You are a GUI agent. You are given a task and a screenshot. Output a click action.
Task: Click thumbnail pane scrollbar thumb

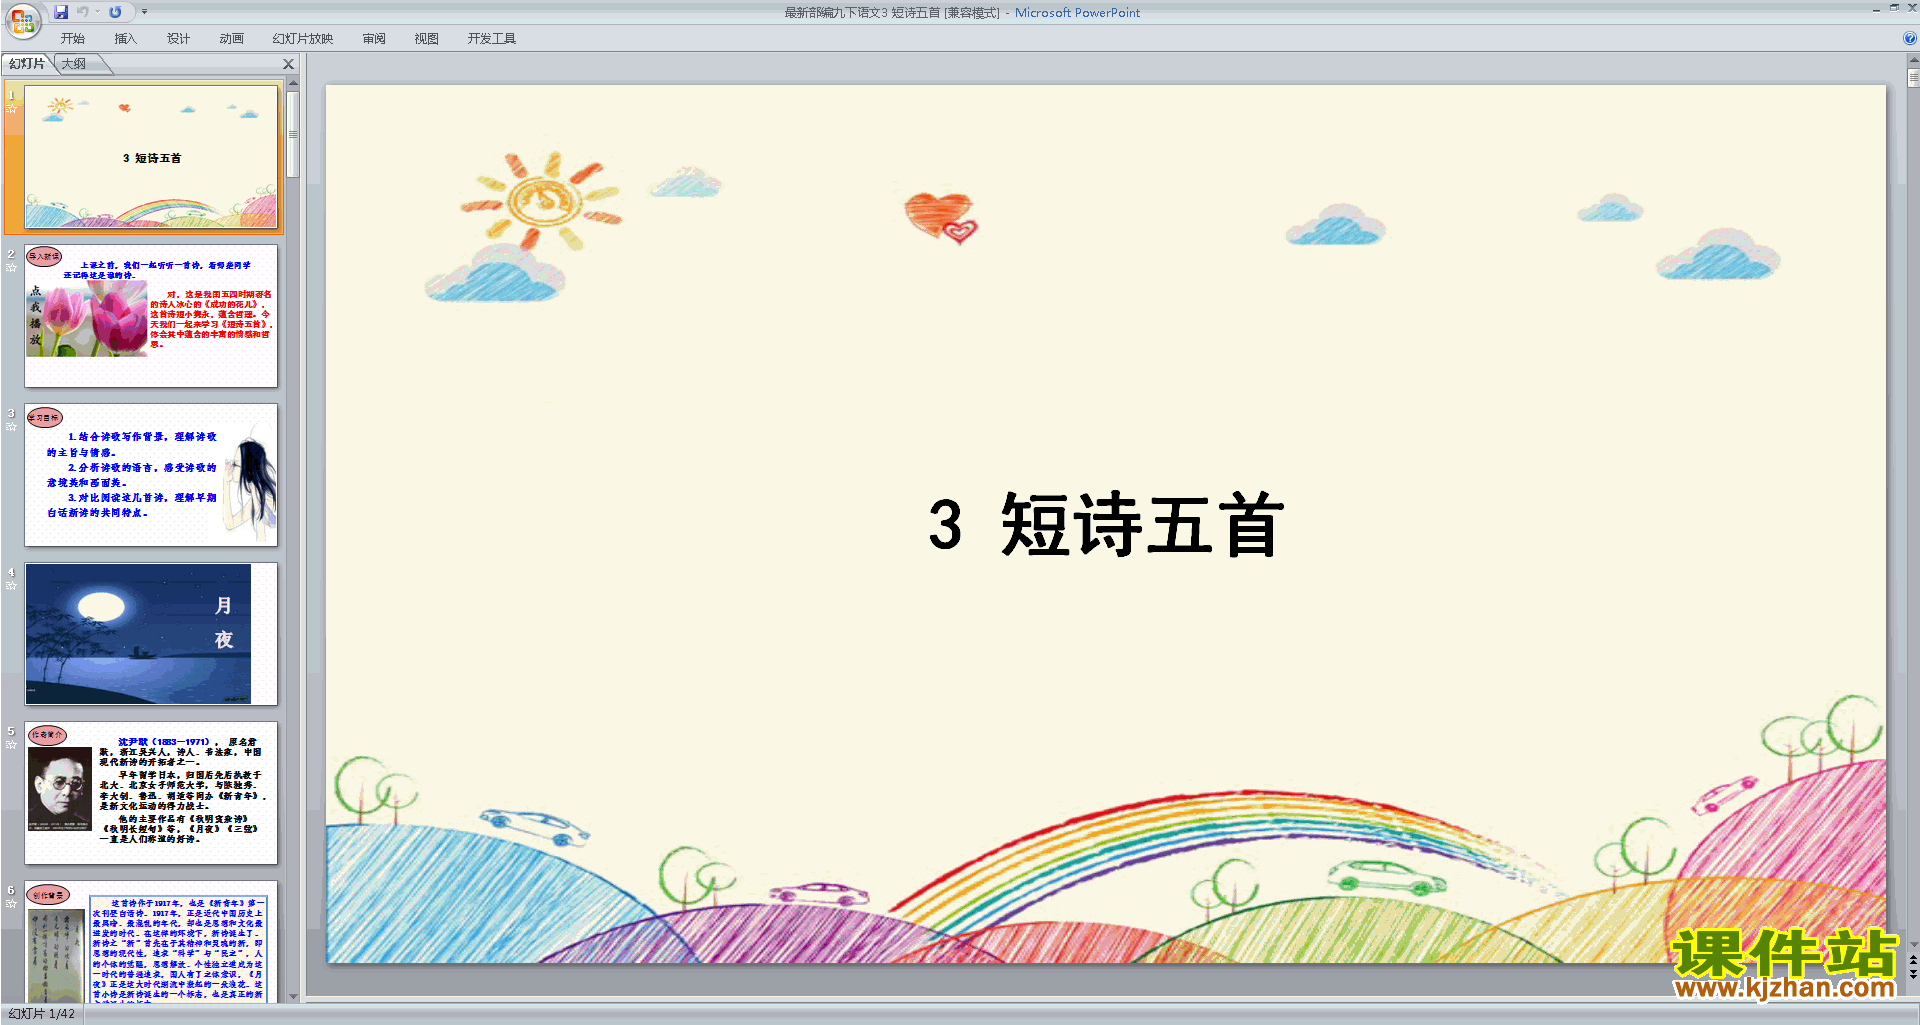pyautogui.click(x=293, y=134)
